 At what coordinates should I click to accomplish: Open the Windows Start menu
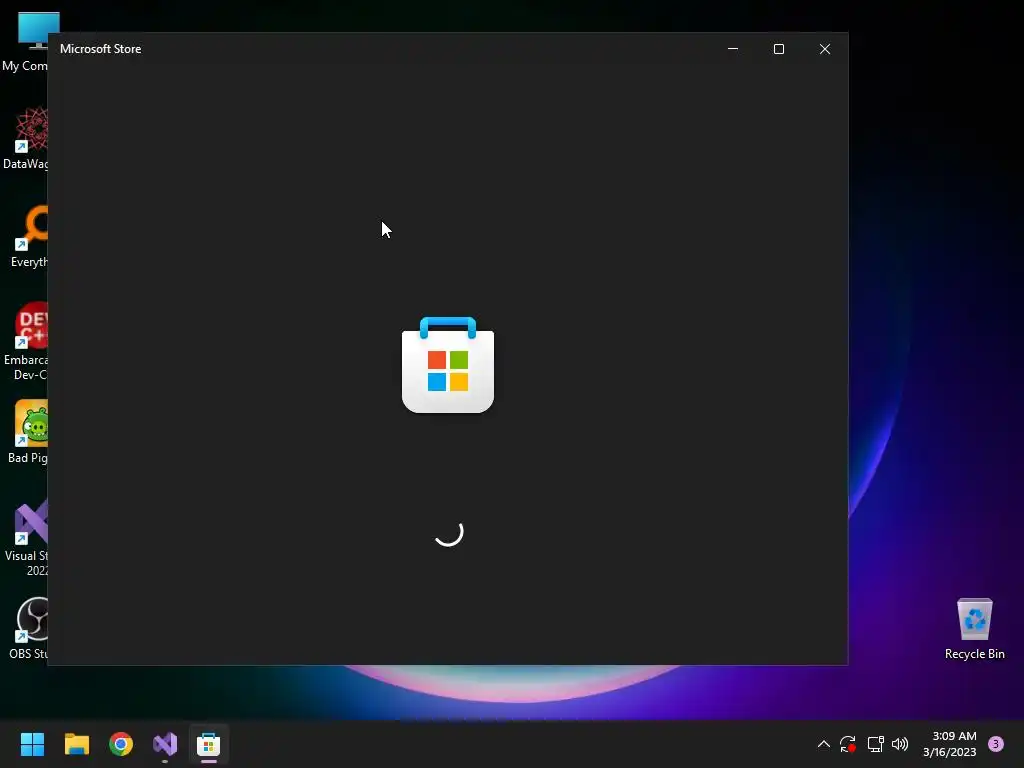pyautogui.click(x=32, y=744)
